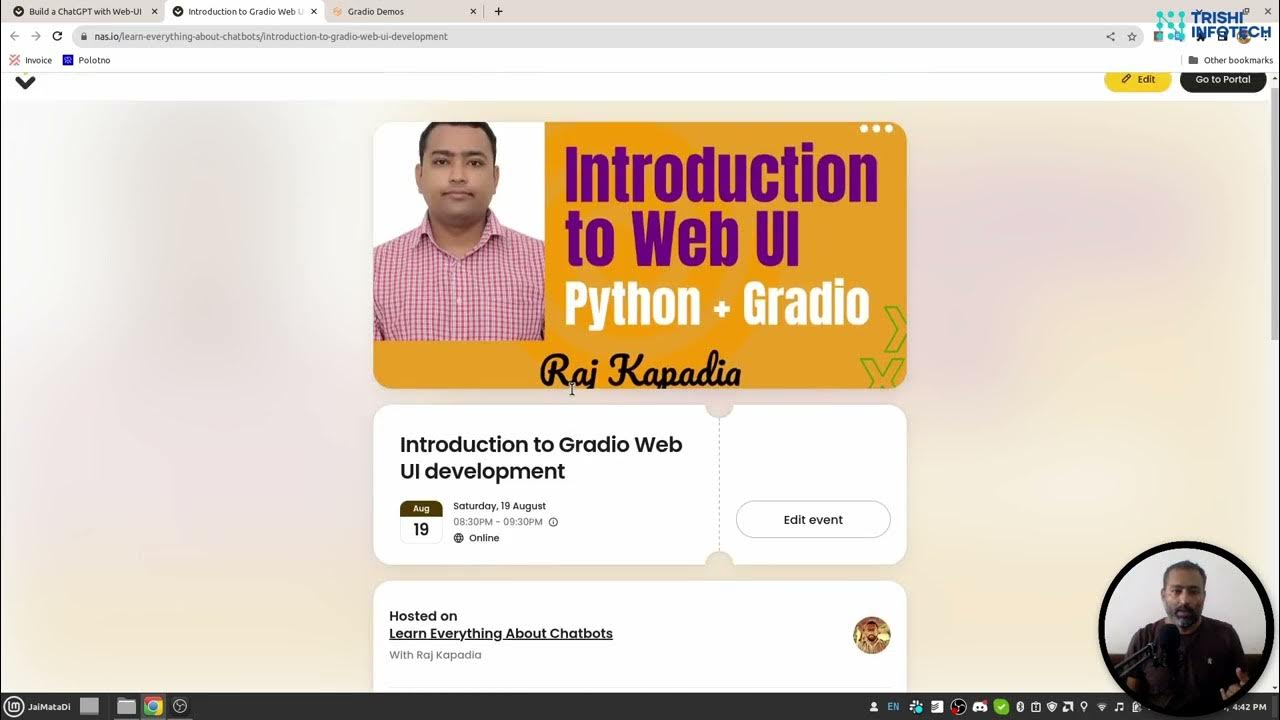1280x720 pixels.
Task: Open Other bookmarks folder
Action: tap(1230, 60)
